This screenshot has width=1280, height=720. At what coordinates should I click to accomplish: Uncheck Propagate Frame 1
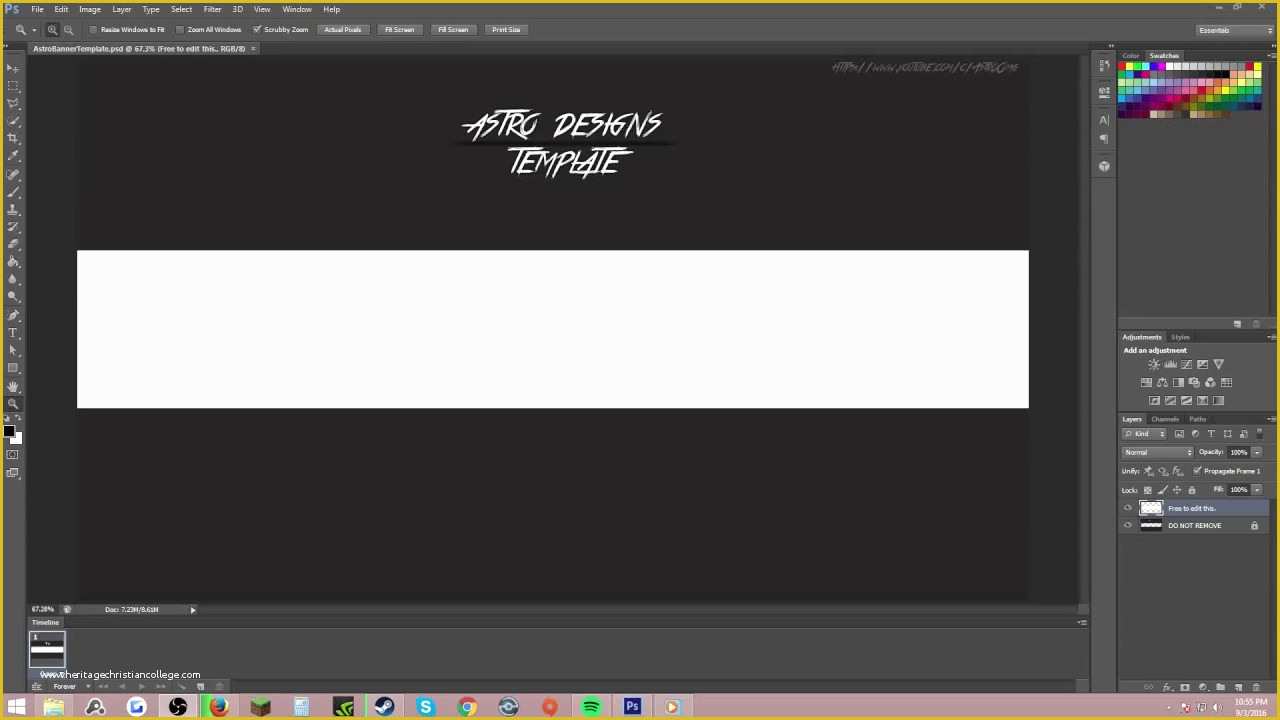click(x=1197, y=471)
